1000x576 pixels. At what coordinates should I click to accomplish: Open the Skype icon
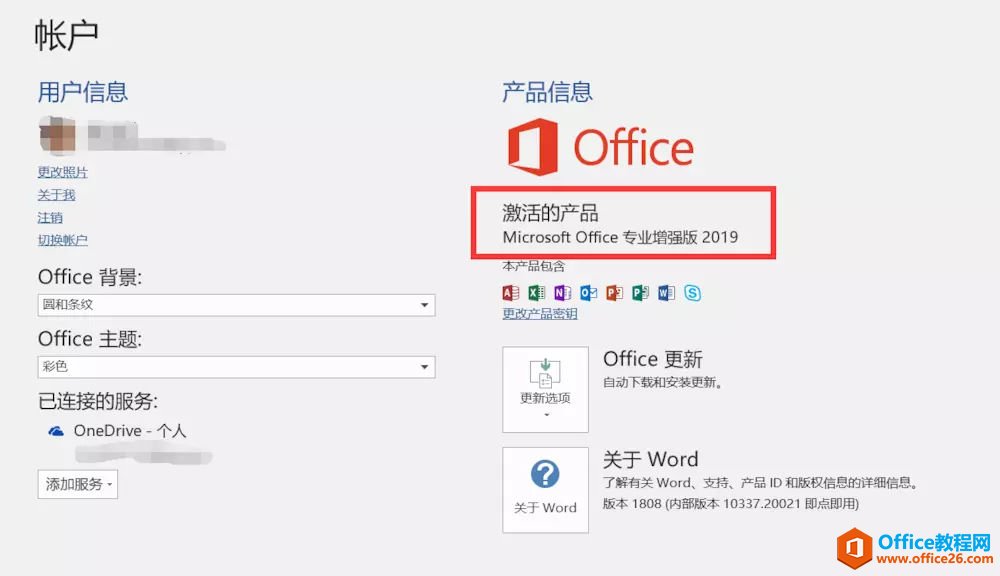[693, 293]
